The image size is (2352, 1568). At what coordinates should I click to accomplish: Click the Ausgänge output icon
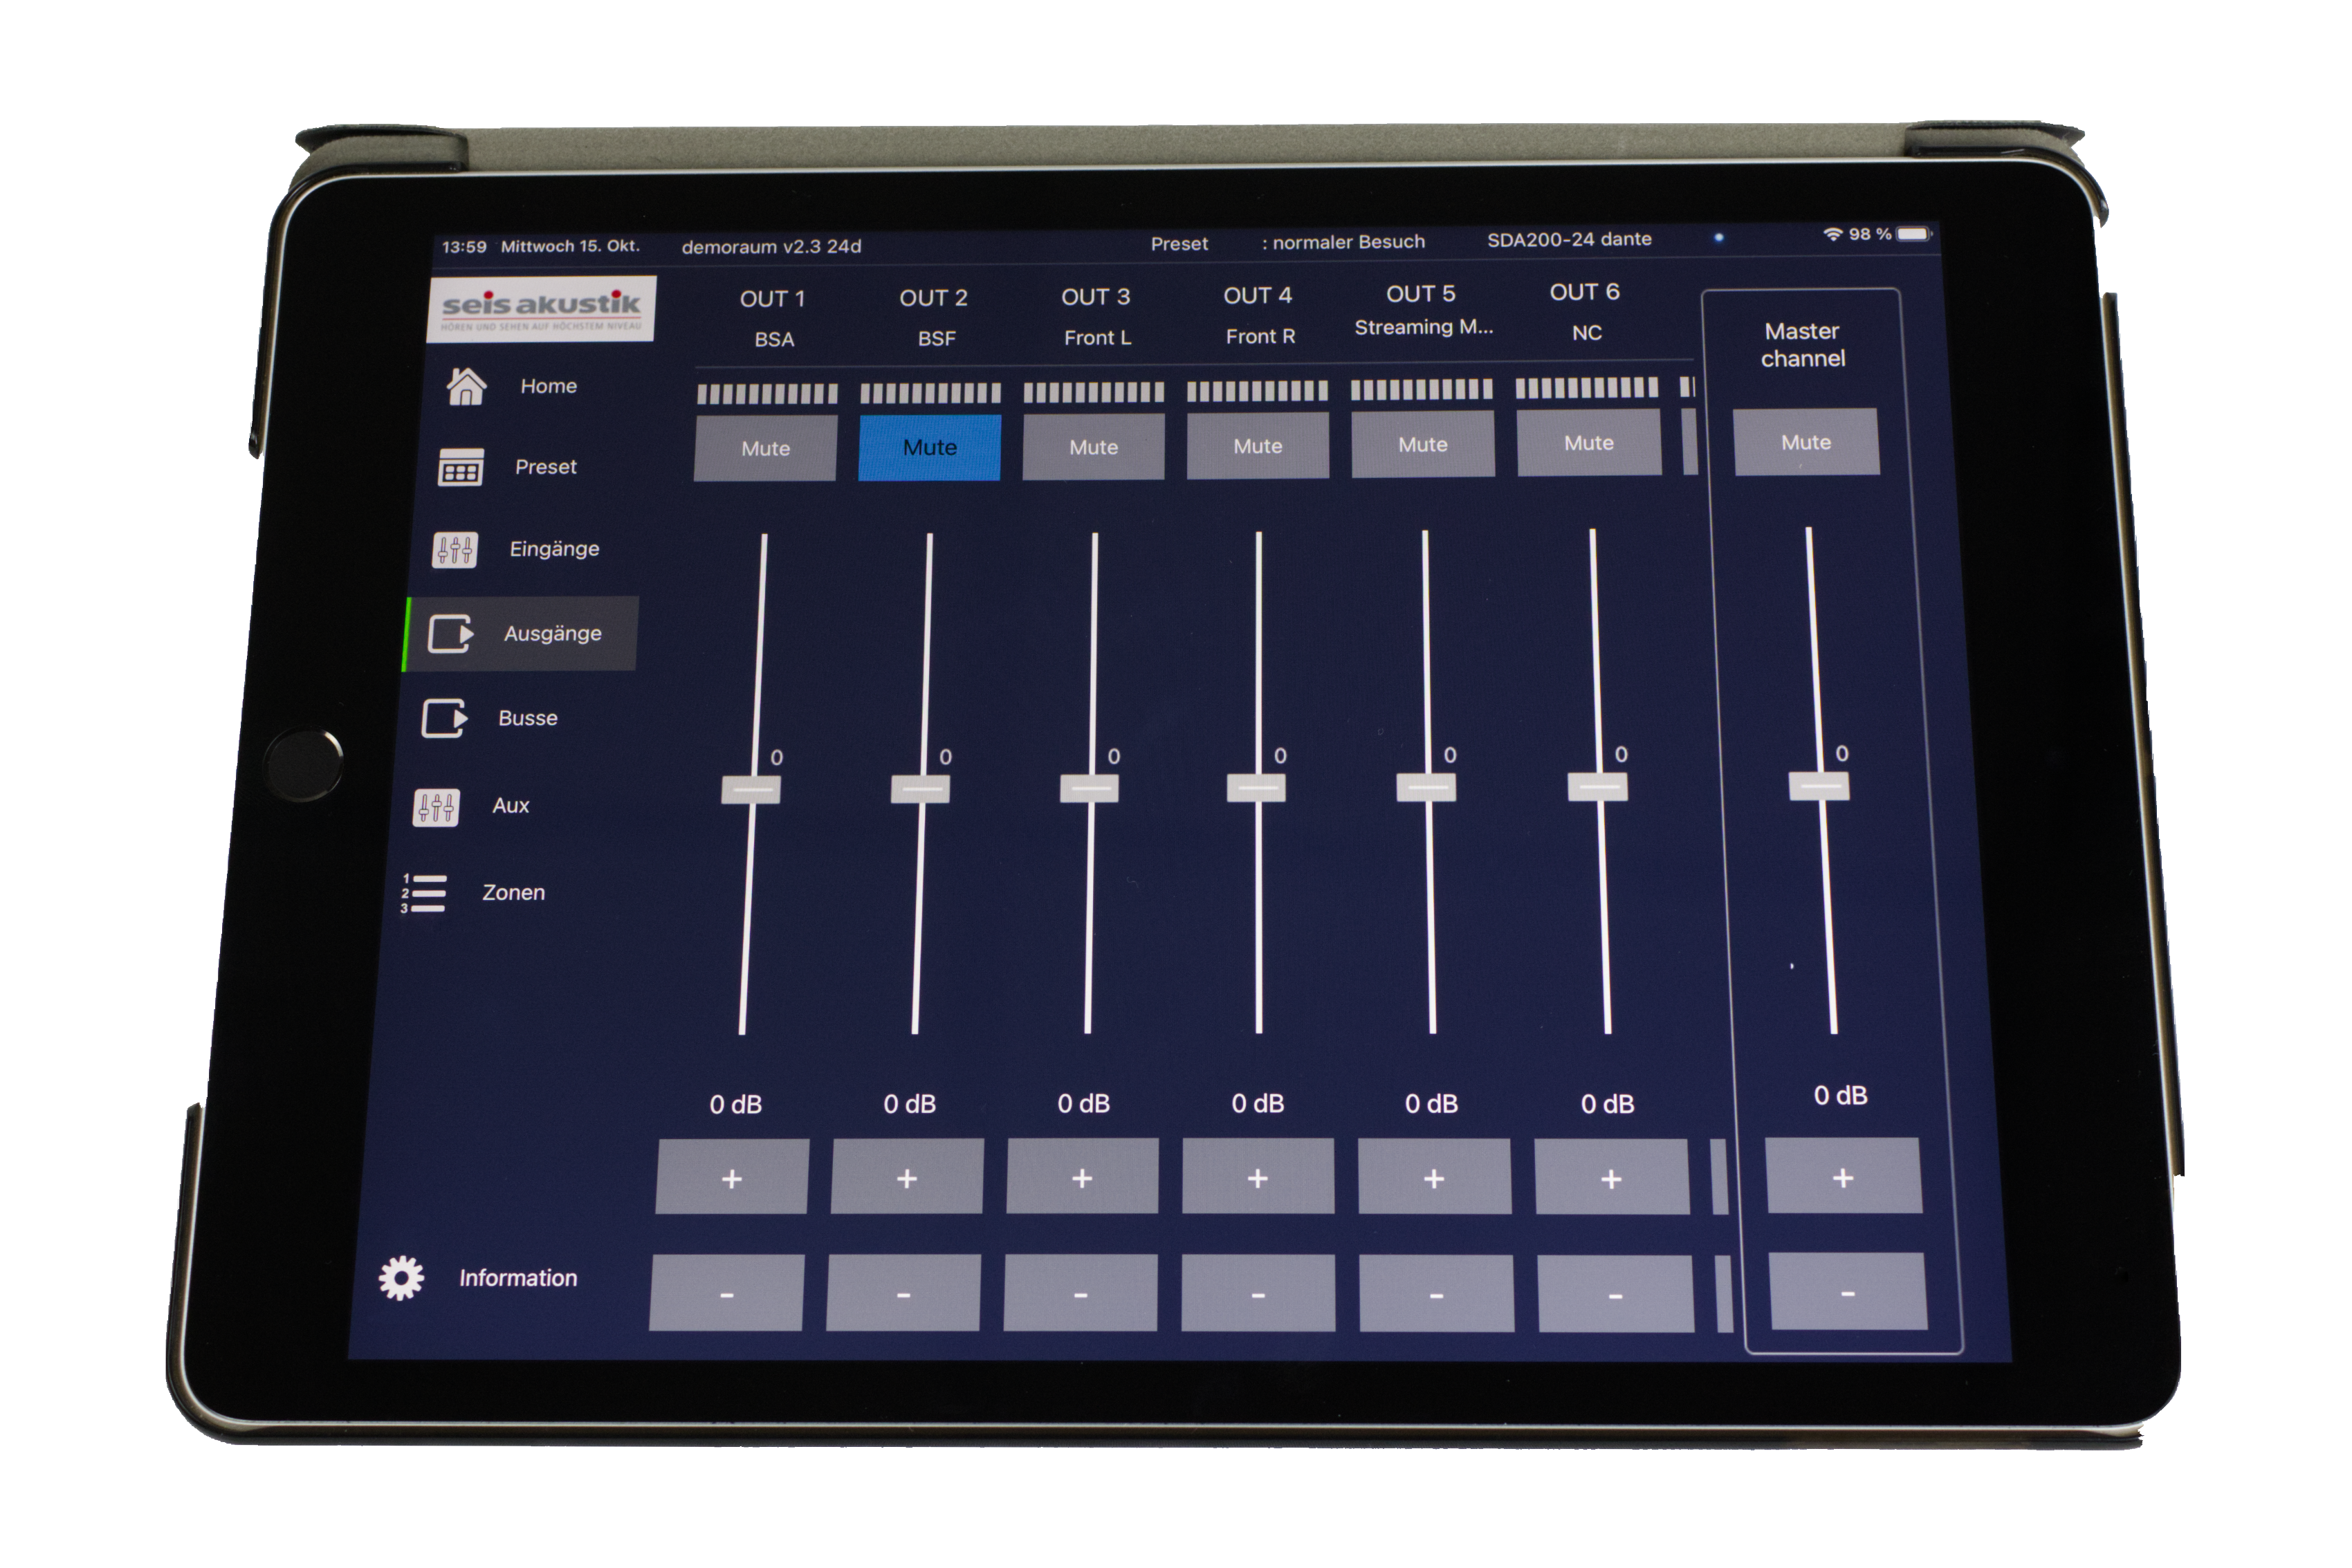point(449,634)
